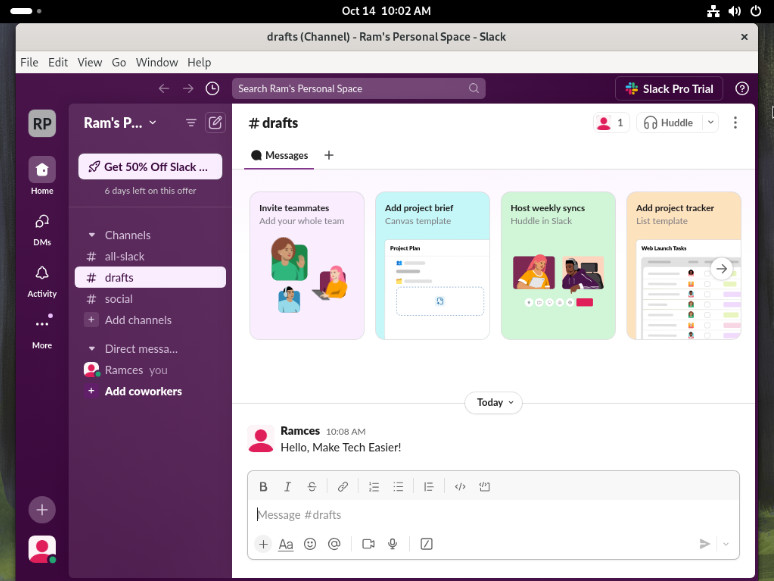Go back in history

[164, 88]
